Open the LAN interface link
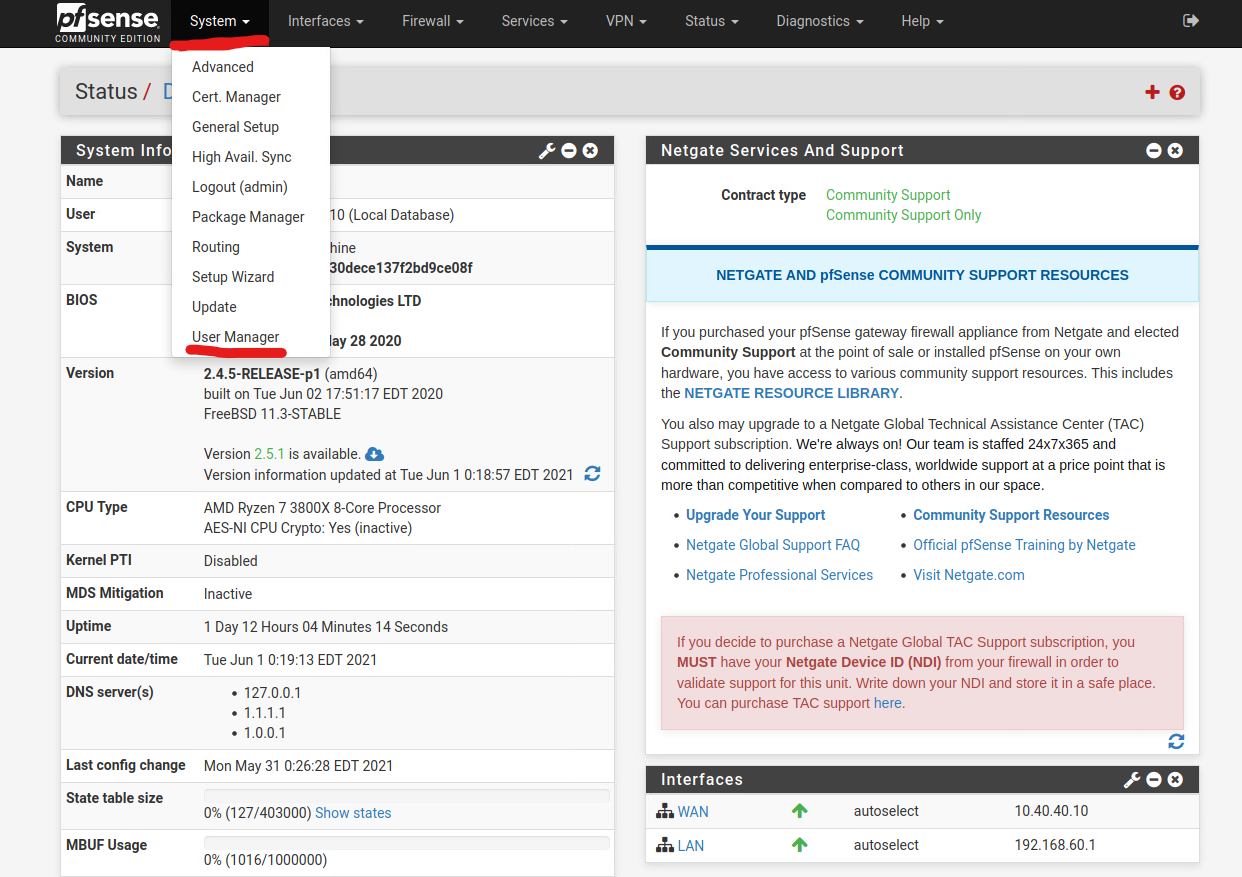 click(x=691, y=846)
